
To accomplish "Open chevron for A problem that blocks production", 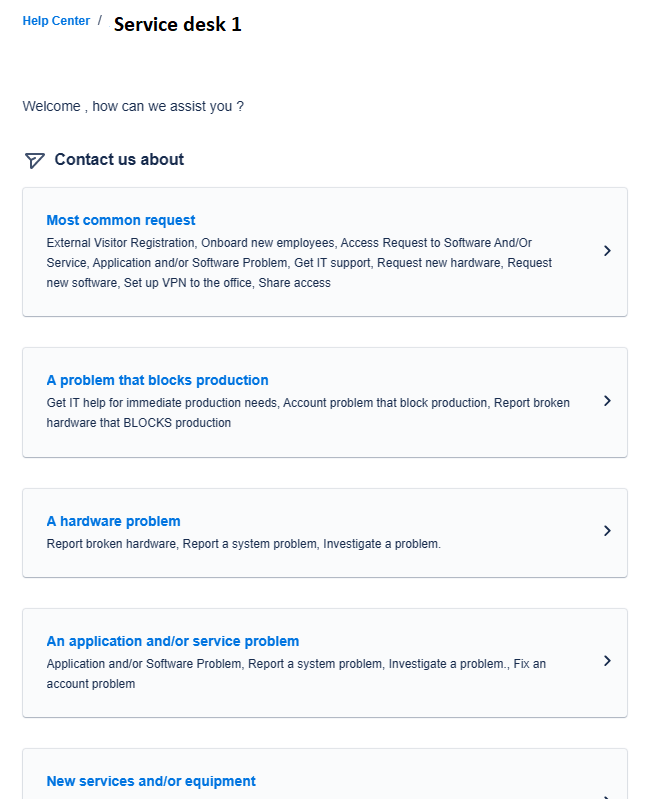I will pos(607,401).
